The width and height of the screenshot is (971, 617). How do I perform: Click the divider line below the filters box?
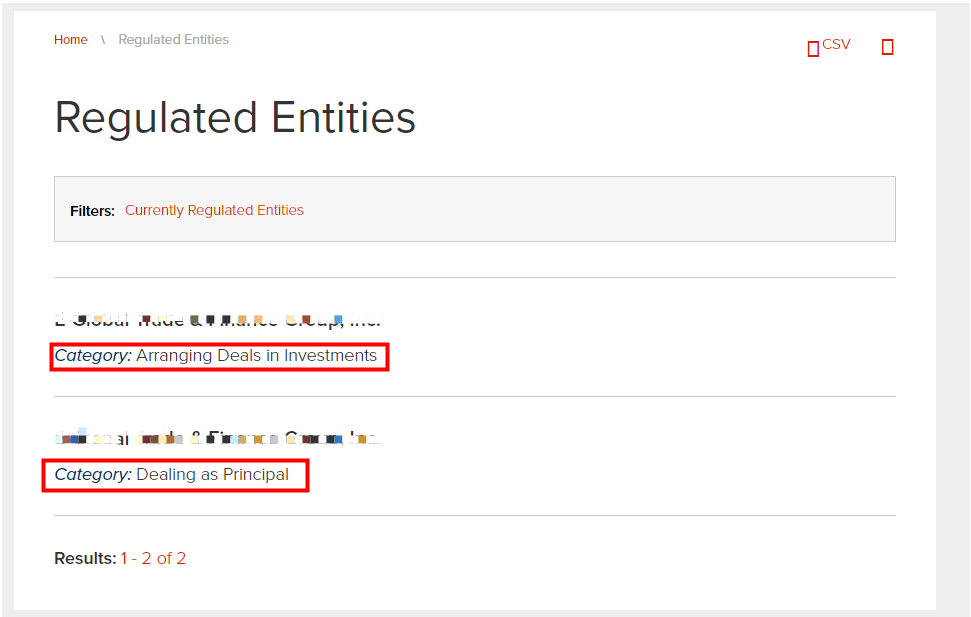click(x=475, y=278)
